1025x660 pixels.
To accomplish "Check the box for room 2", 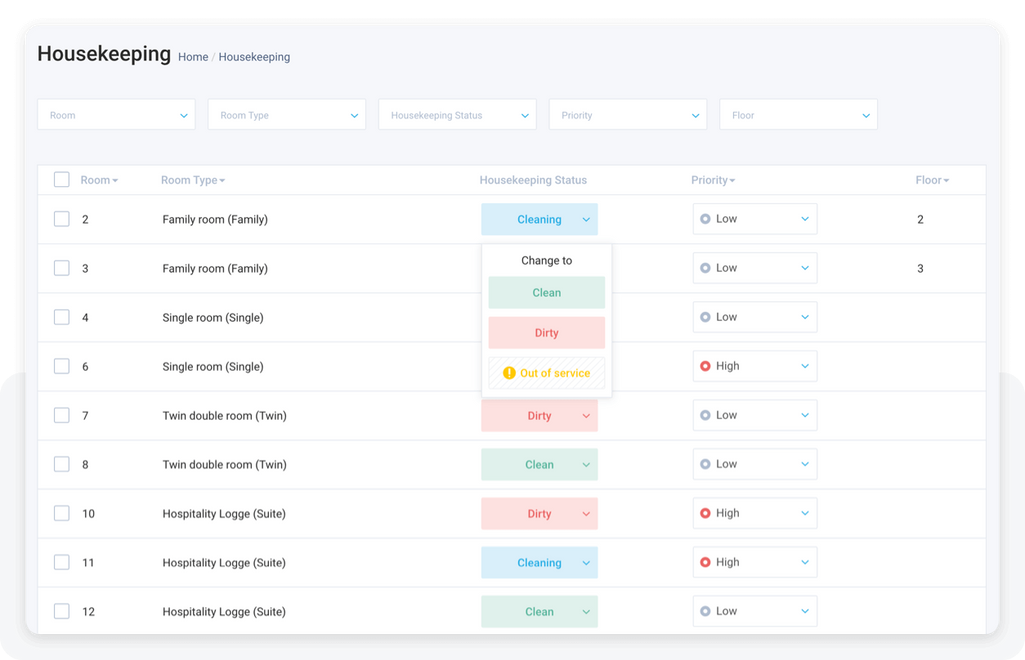I will coord(61,219).
